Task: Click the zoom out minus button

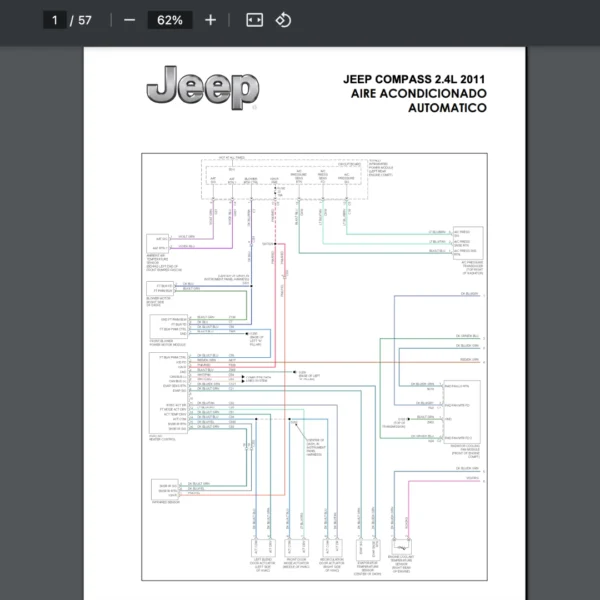Action: pyautogui.click(x=129, y=20)
